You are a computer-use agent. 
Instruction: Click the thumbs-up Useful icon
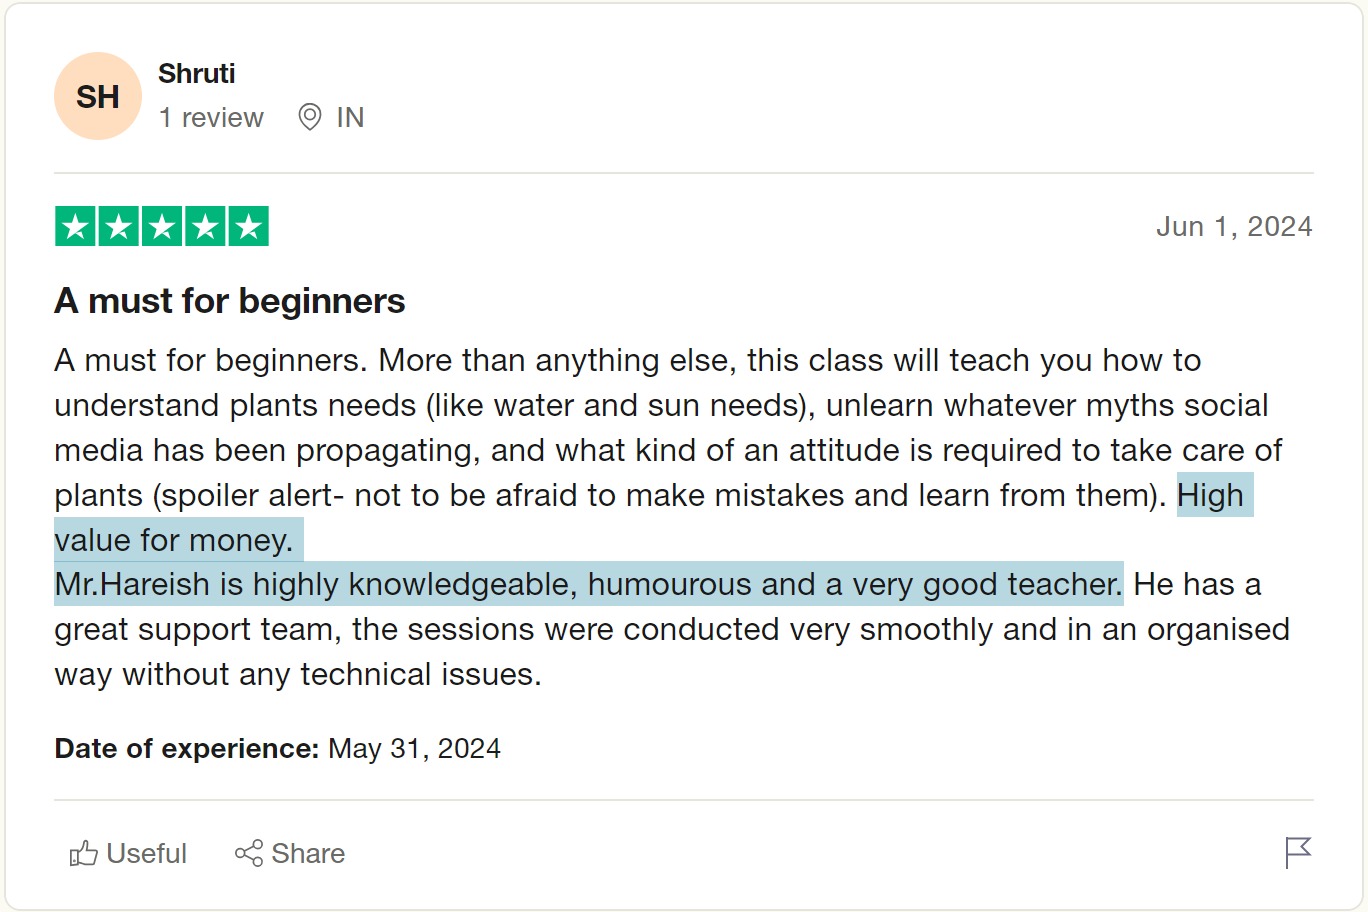(83, 853)
